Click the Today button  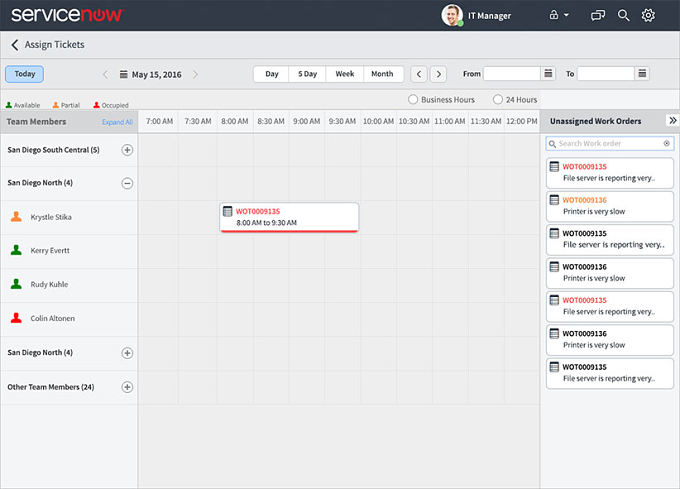click(x=25, y=74)
